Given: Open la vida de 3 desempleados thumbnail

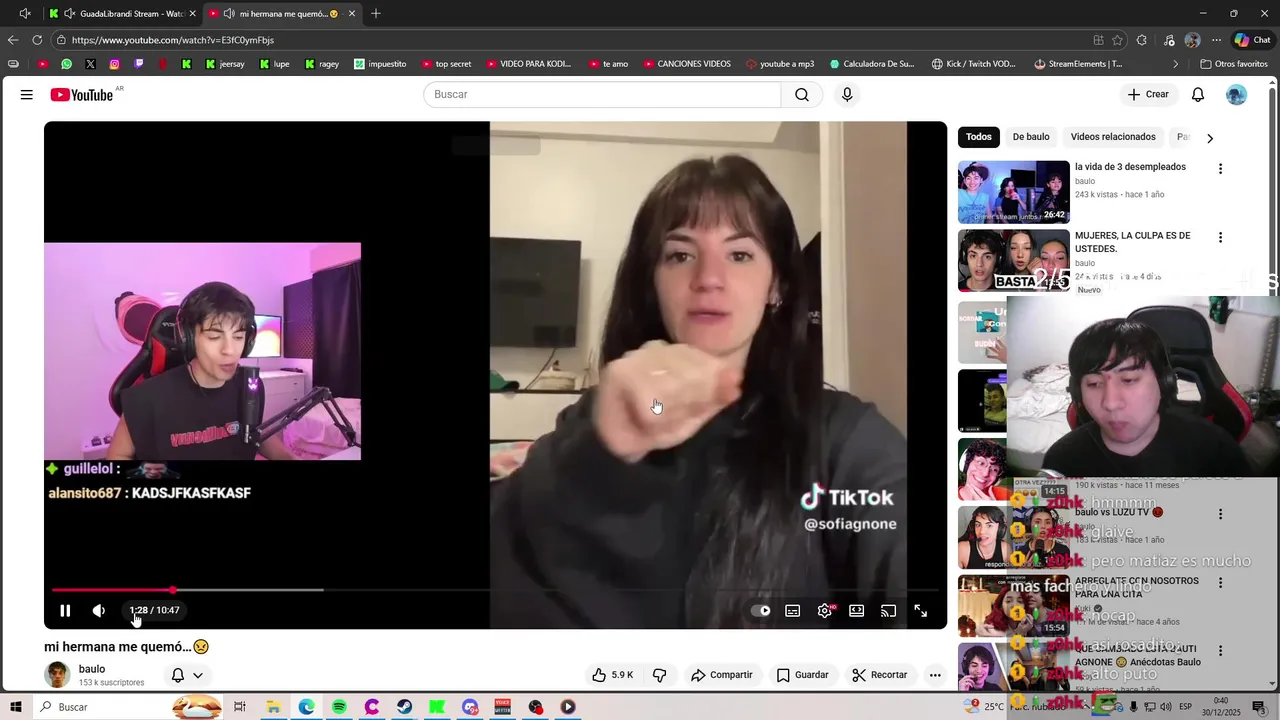Looking at the screenshot, I should 1014,192.
